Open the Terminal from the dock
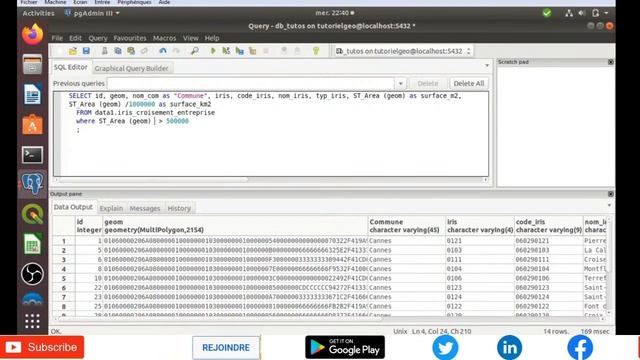Image resolution: width=640 pixels, height=360 pixels. (32, 155)
